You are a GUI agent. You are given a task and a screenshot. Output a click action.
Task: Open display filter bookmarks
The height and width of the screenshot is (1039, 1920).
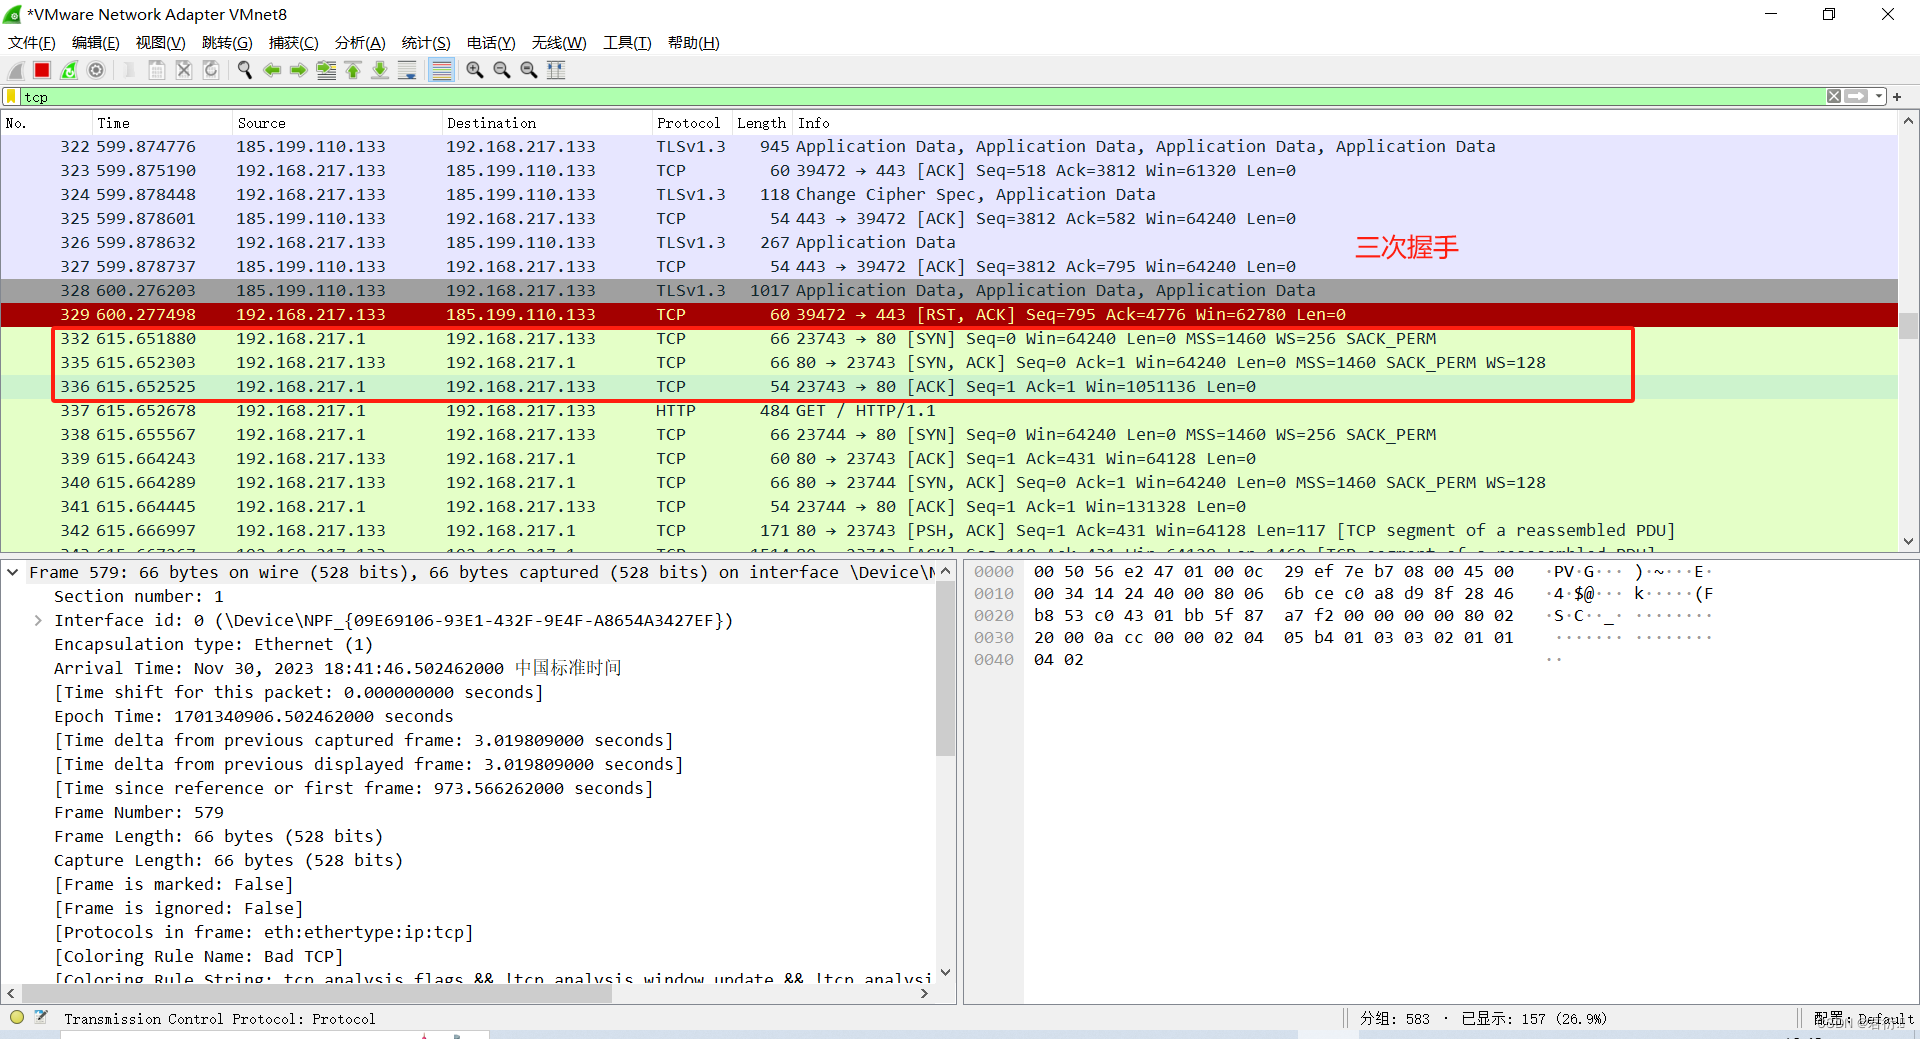pos(12,97)
